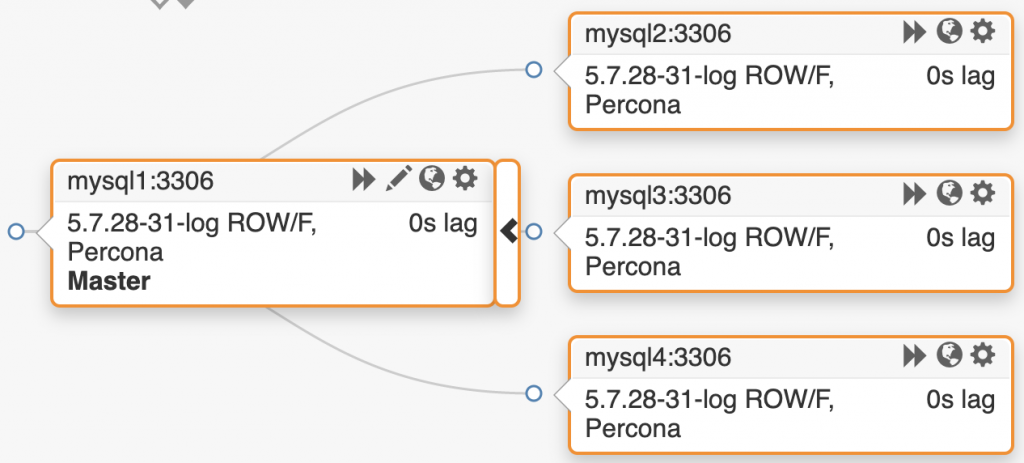Click the forward arrows icon on mysql4
Screen dimensions: 1024x463
914,355
